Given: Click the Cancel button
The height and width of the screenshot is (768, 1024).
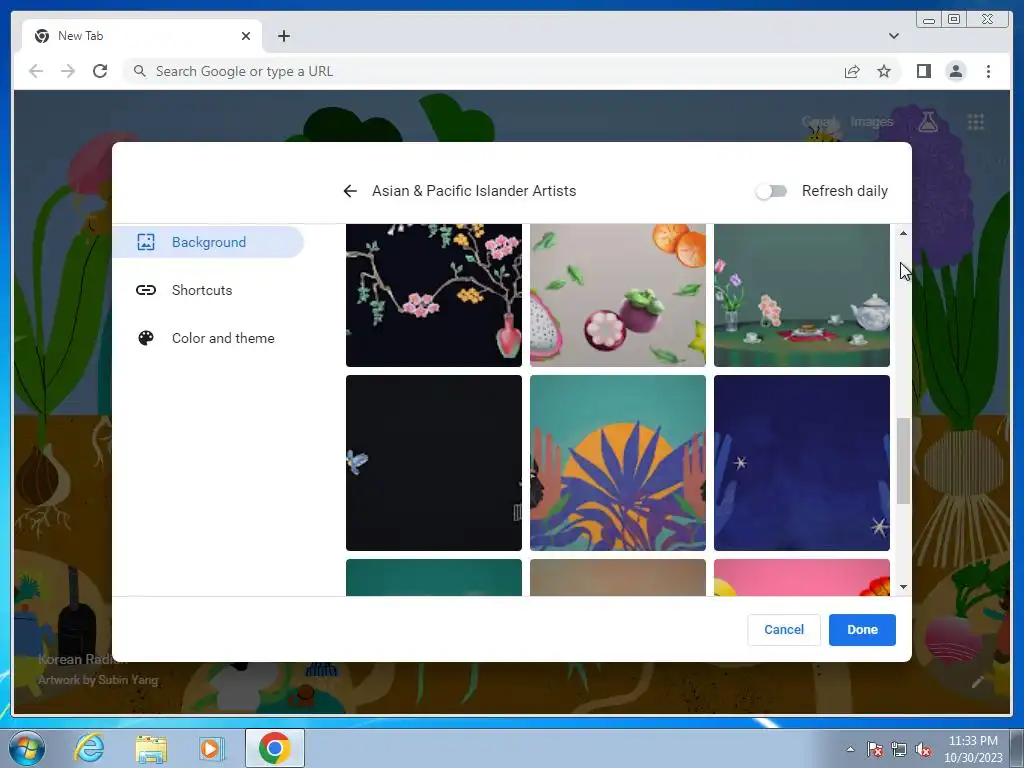Looking at the screenshot, I should tap(784, 630).
